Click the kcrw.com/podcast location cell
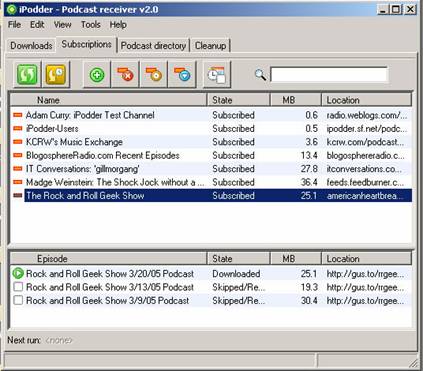The height and width of the screenshot is (371, 423). coord(365,142)
